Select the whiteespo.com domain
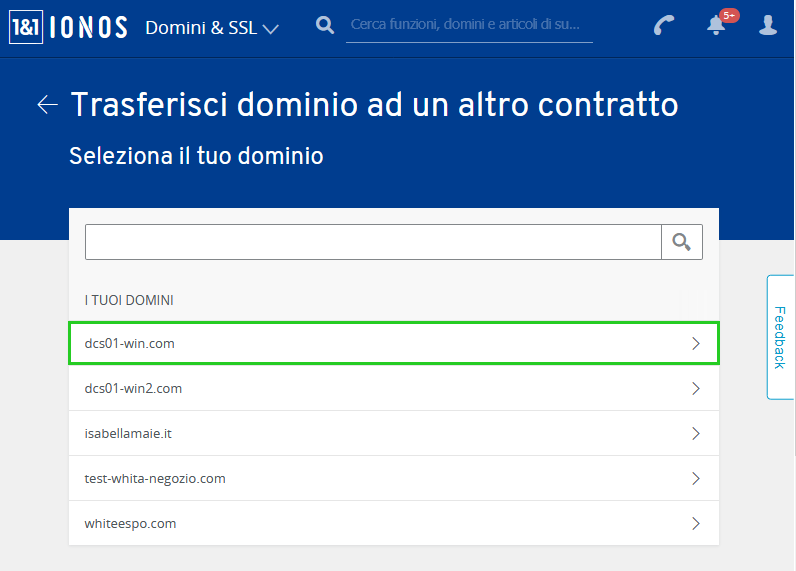 (x=394, y=523)
